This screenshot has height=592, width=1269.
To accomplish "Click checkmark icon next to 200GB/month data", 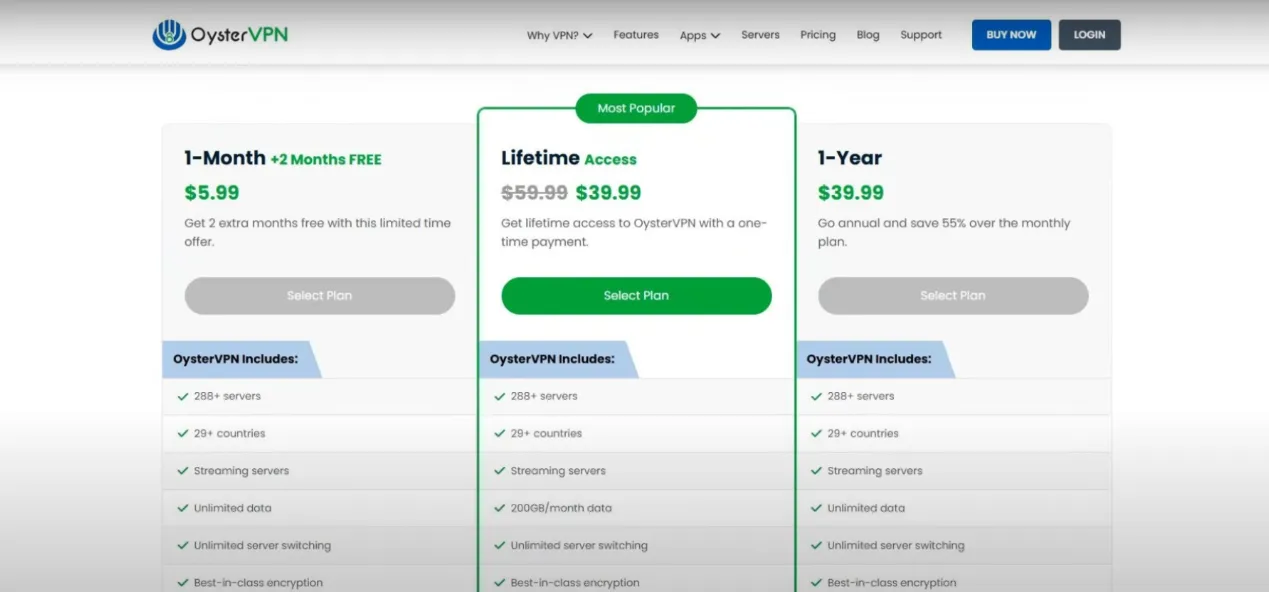I will coord(500,508).
